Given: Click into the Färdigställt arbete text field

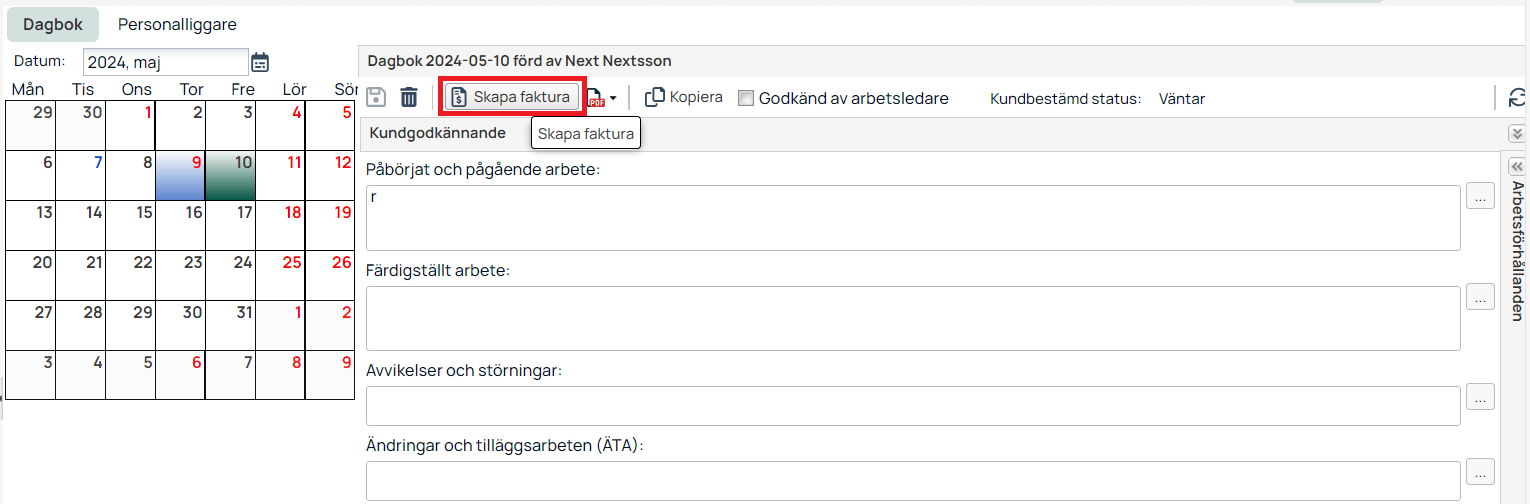Looking at the screenshot, I should (913, 318).
